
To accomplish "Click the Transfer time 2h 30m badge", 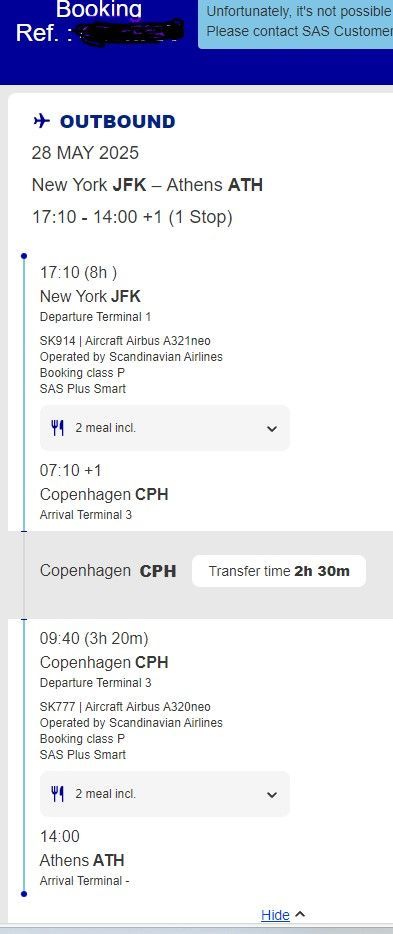I will 279,571.
